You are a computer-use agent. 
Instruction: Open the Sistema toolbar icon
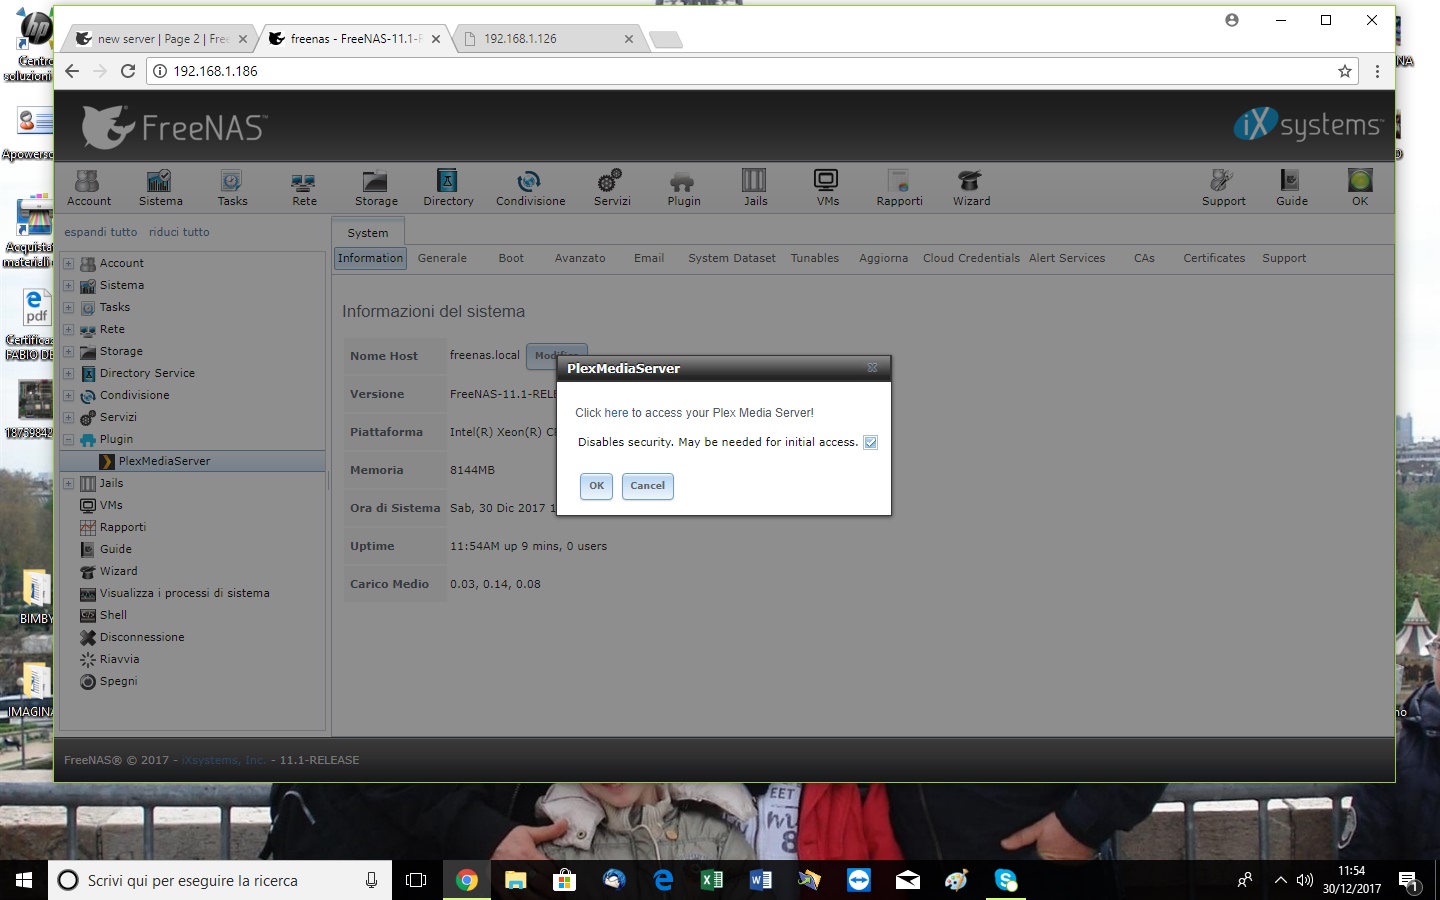coord(160,188)
